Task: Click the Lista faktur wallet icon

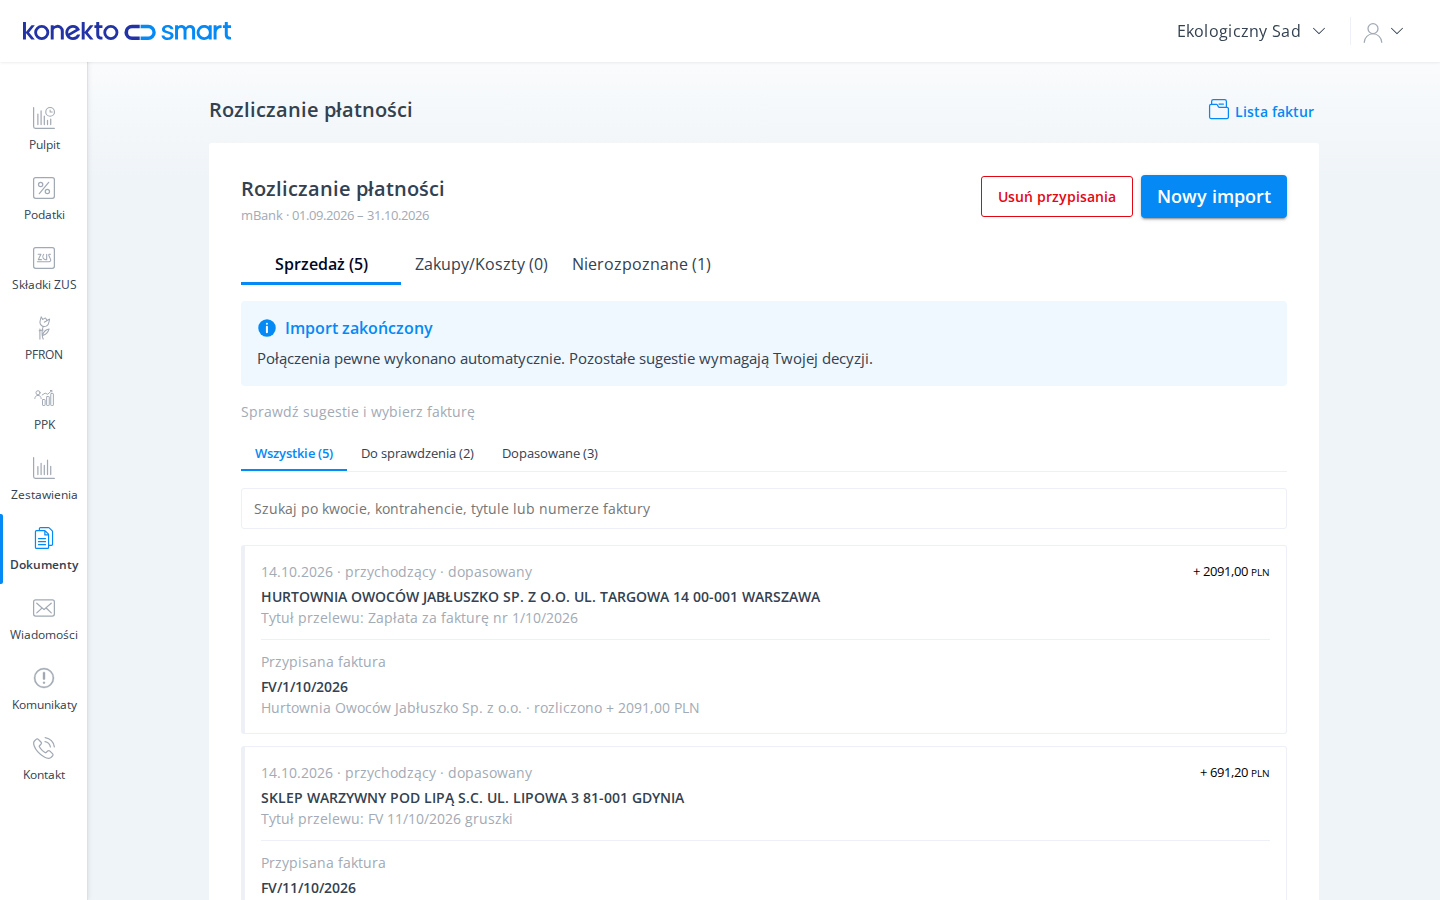Action: coord(1219,110)
